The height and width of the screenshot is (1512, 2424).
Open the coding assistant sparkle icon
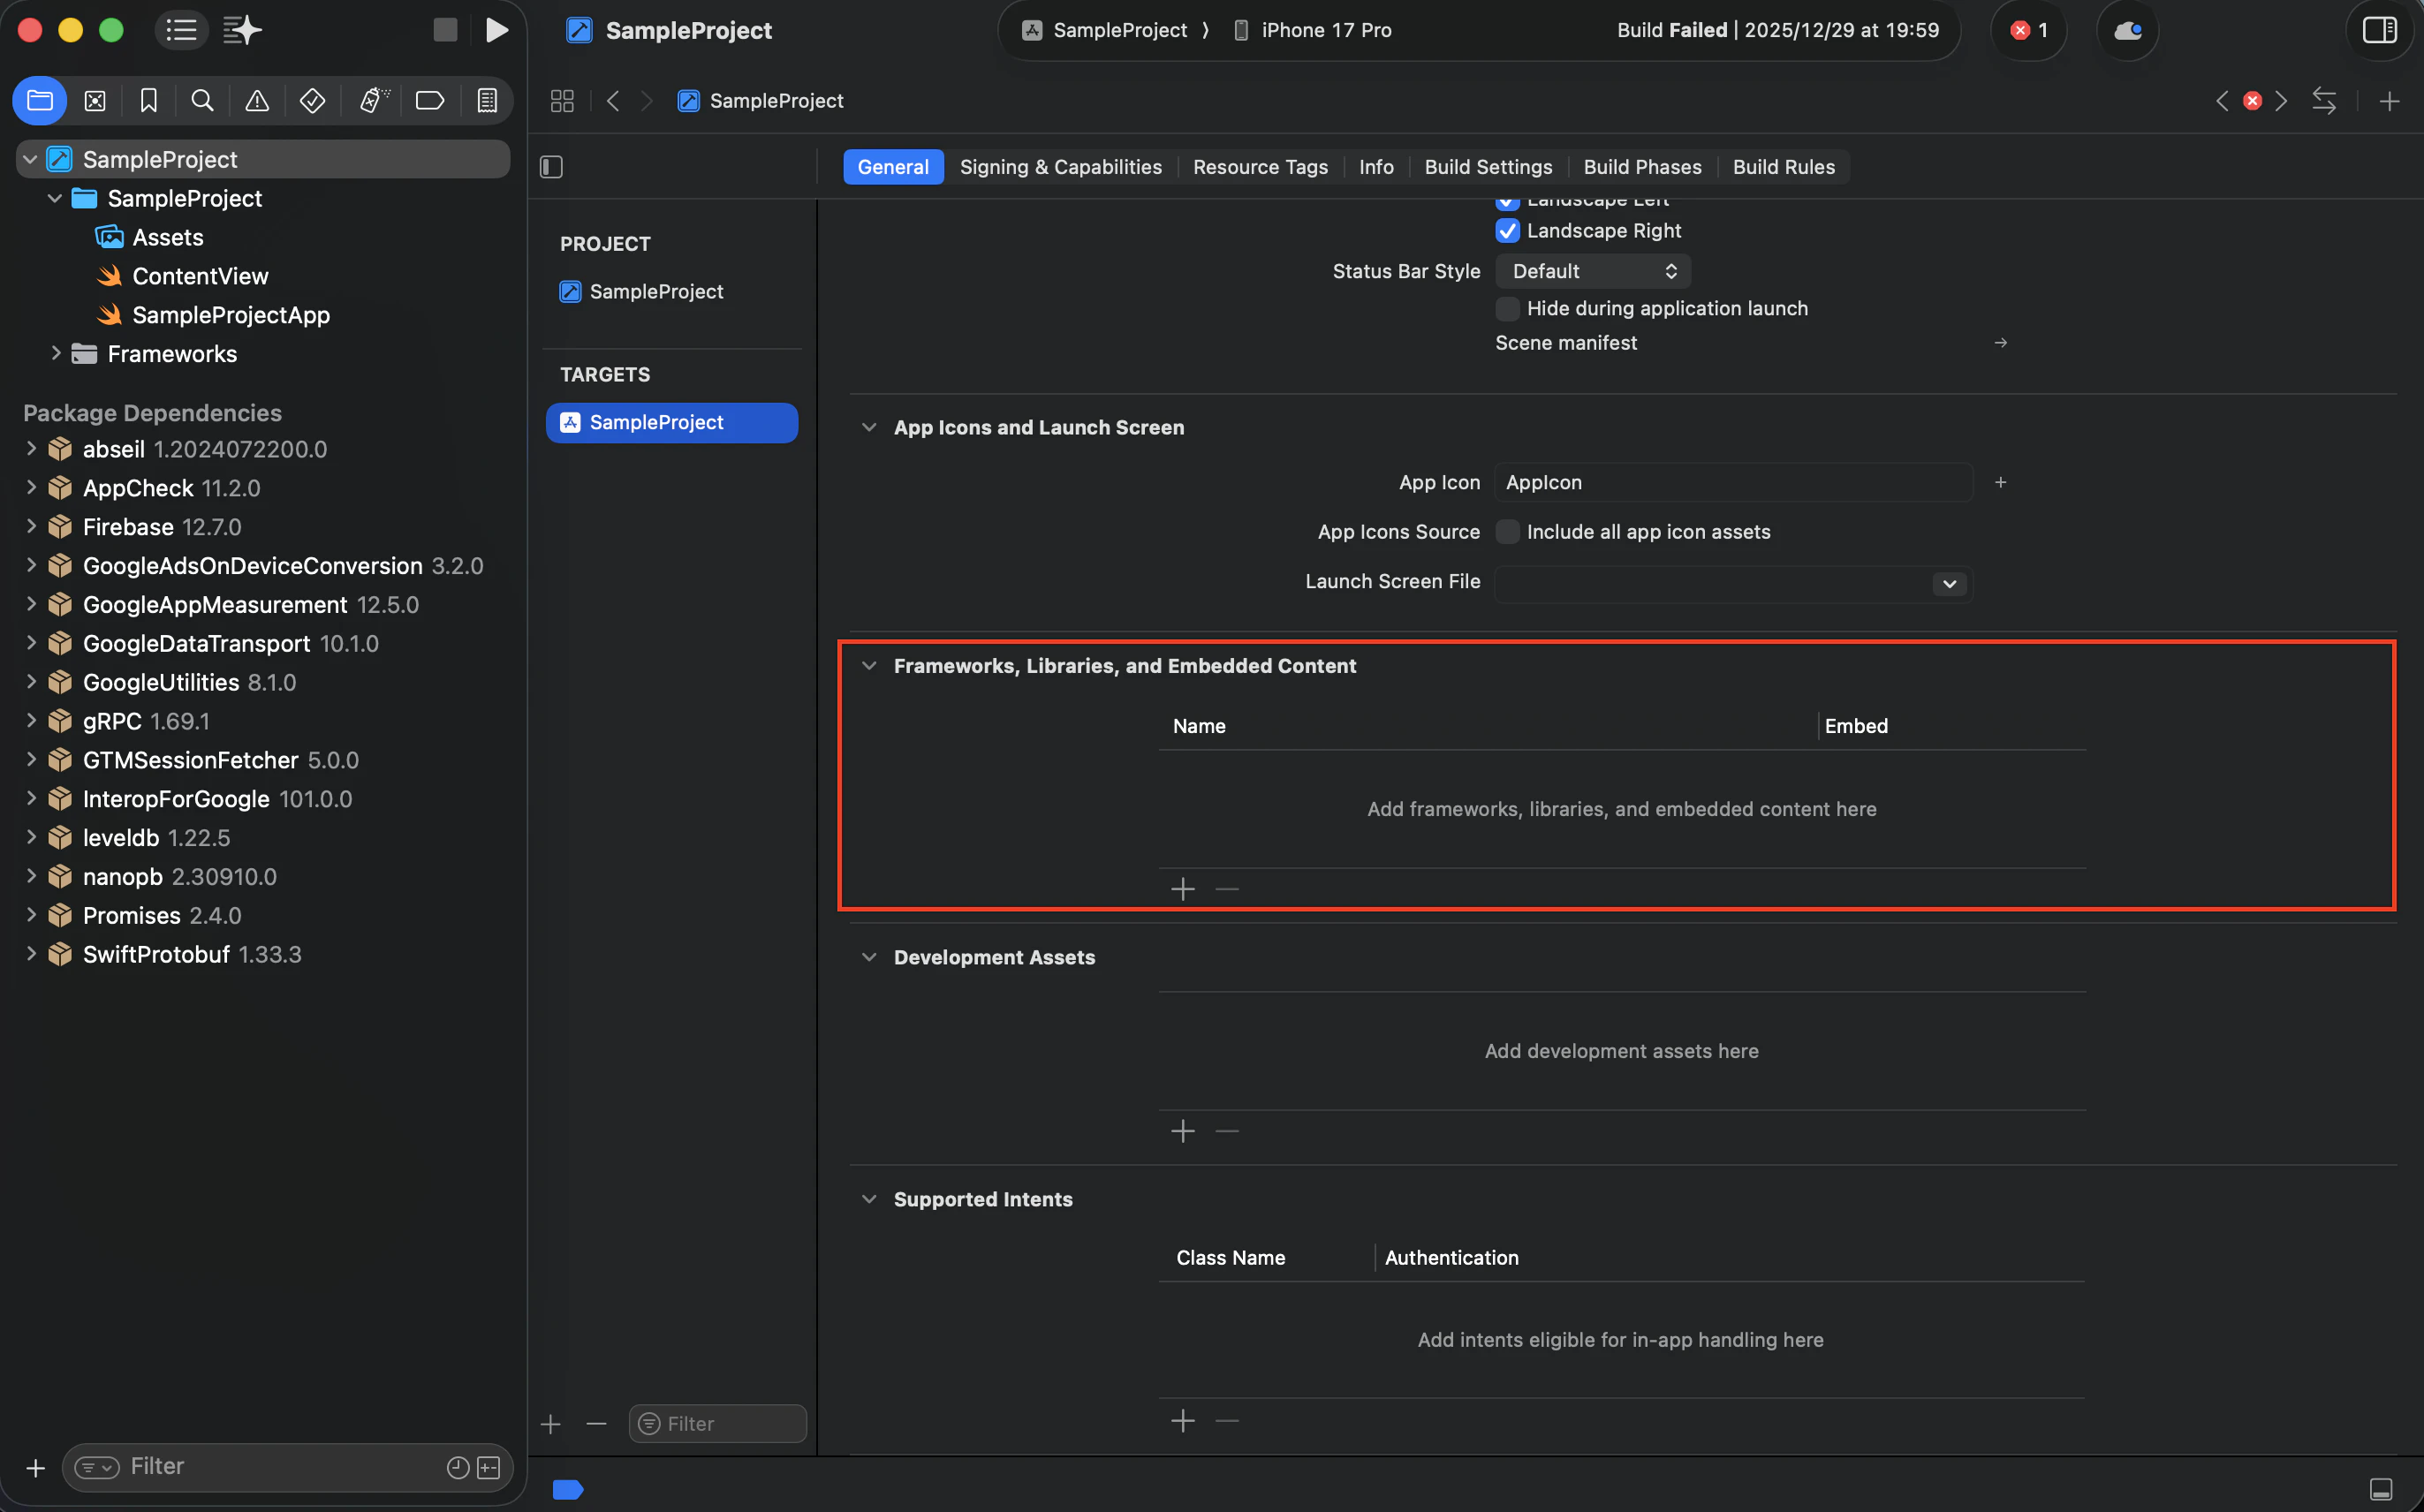point(242,30)
